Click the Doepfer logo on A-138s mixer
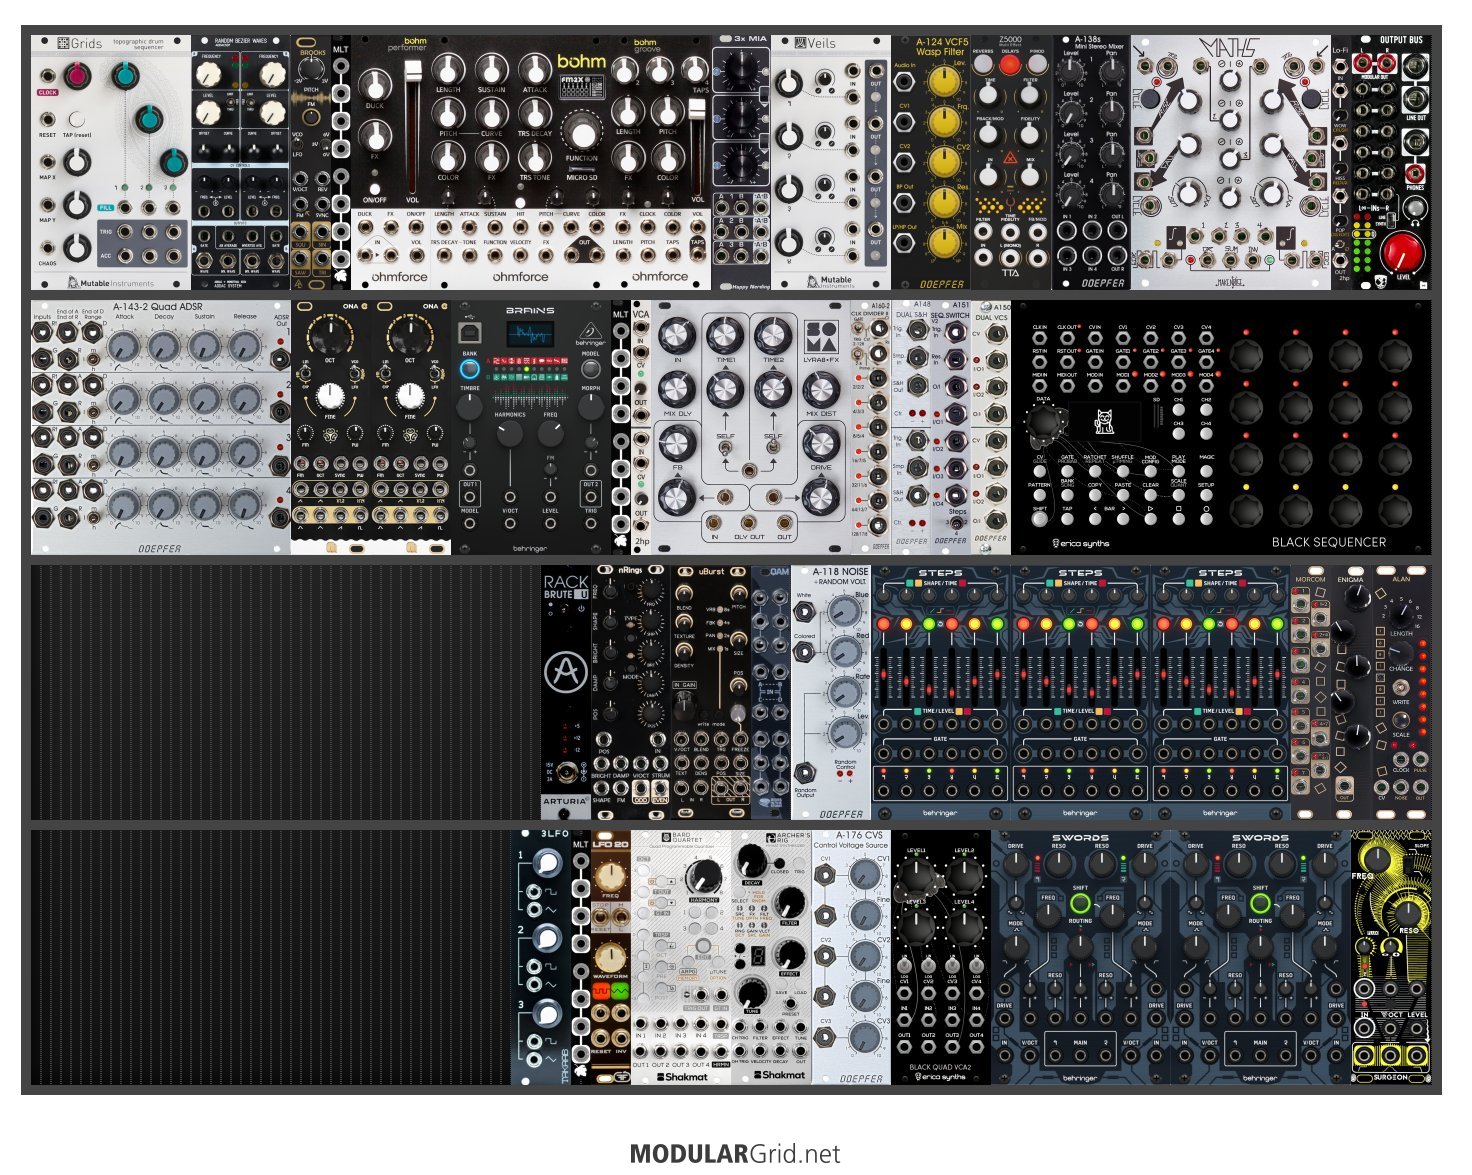 pyautogui.click(x=1102, y=283)
